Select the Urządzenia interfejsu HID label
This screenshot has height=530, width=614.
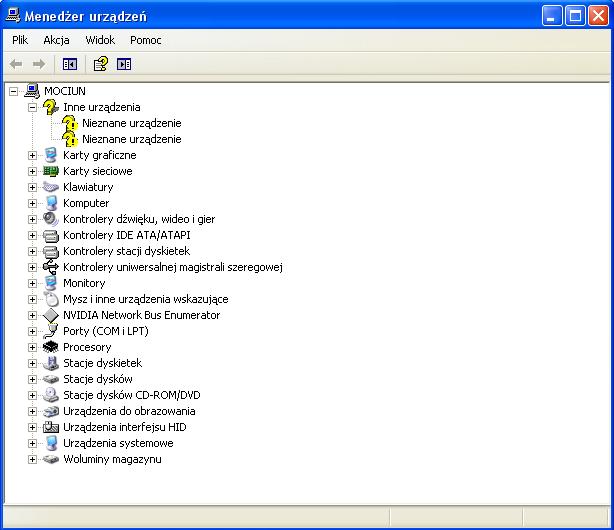(x=125, y=427)
